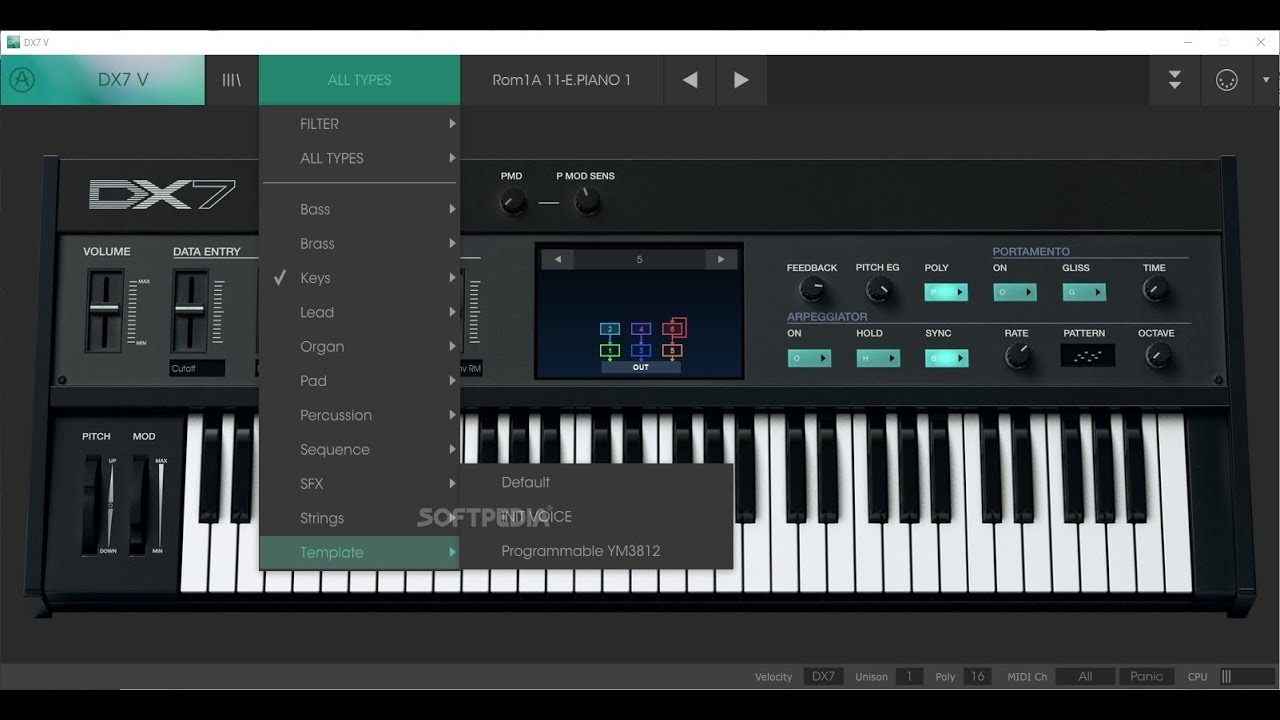Select the checked Keys category
Image resolution: width=1280 pixels, height=720 pixels.
[x=360, y=278]
